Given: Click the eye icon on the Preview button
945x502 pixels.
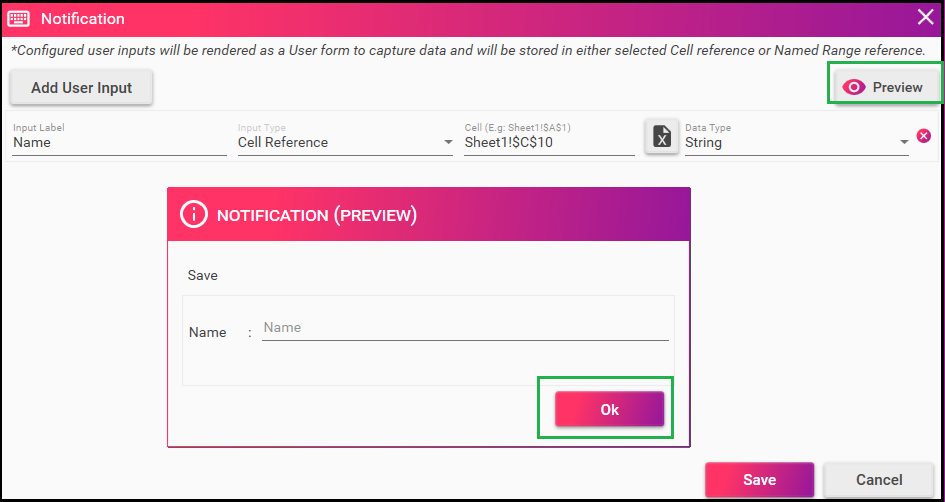Looking at the screenshot, I should pos(853,87).
